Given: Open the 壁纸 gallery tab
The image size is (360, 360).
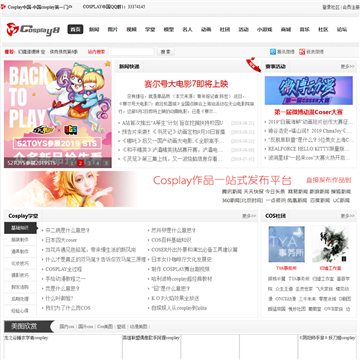Looking at the screenshot, I should point(121,327).
